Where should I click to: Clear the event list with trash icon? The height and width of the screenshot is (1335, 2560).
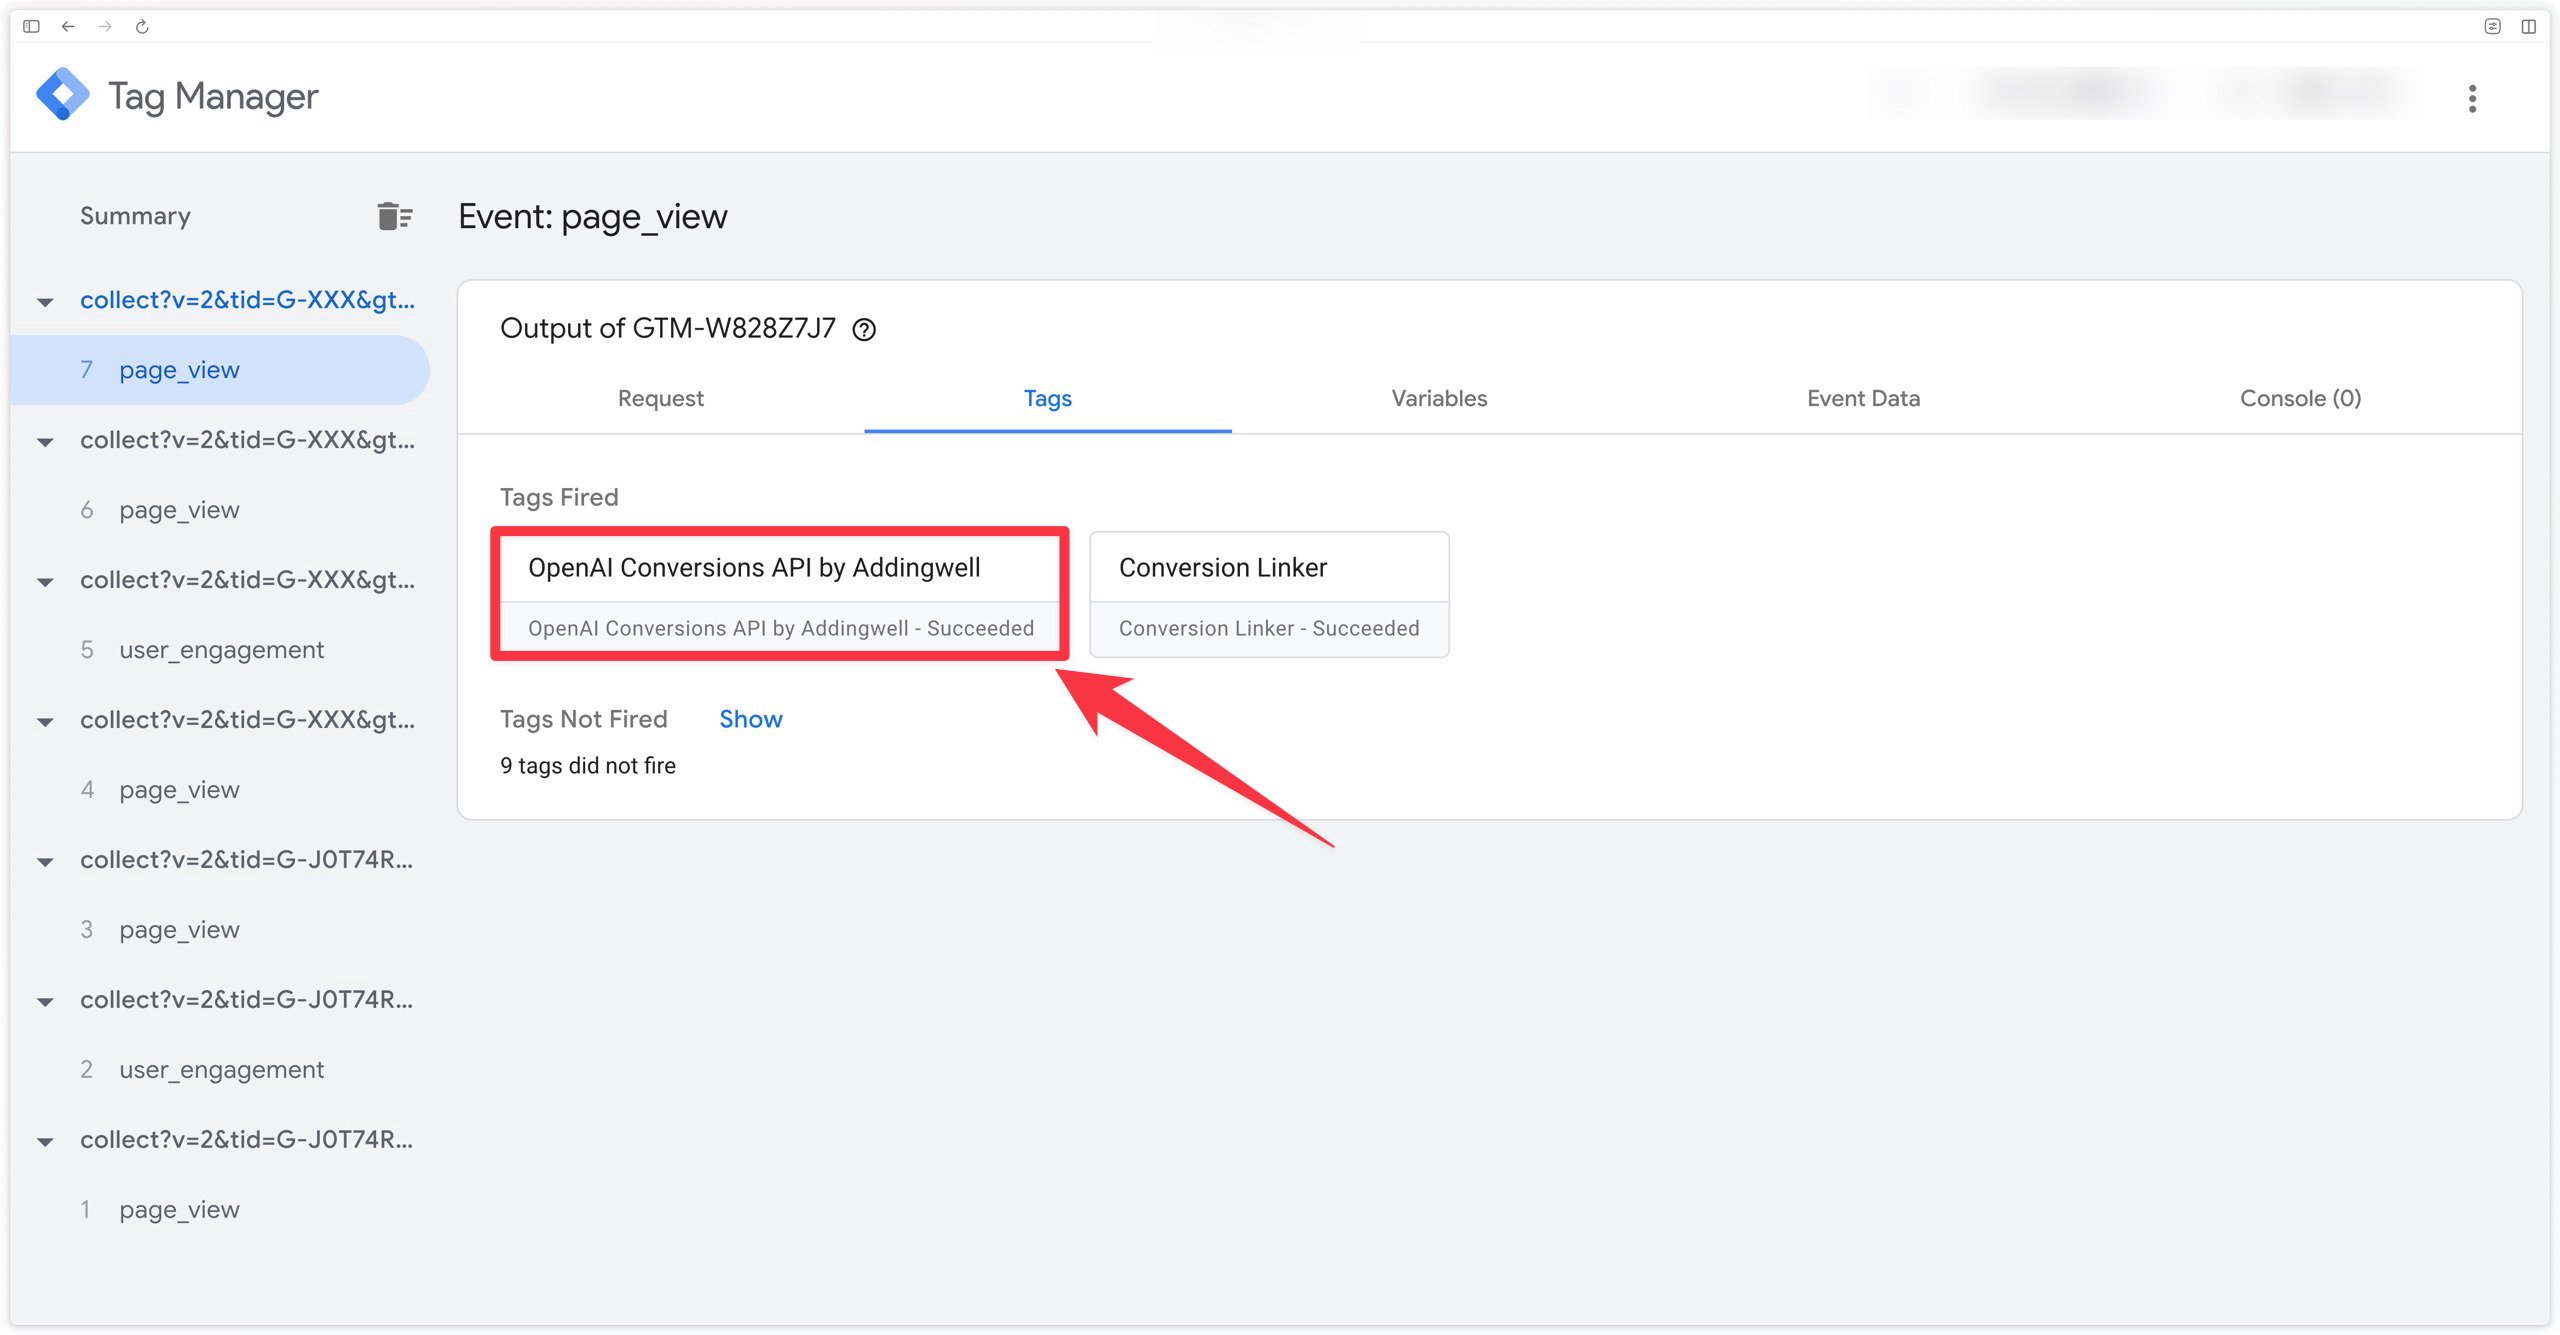(395, 216)
